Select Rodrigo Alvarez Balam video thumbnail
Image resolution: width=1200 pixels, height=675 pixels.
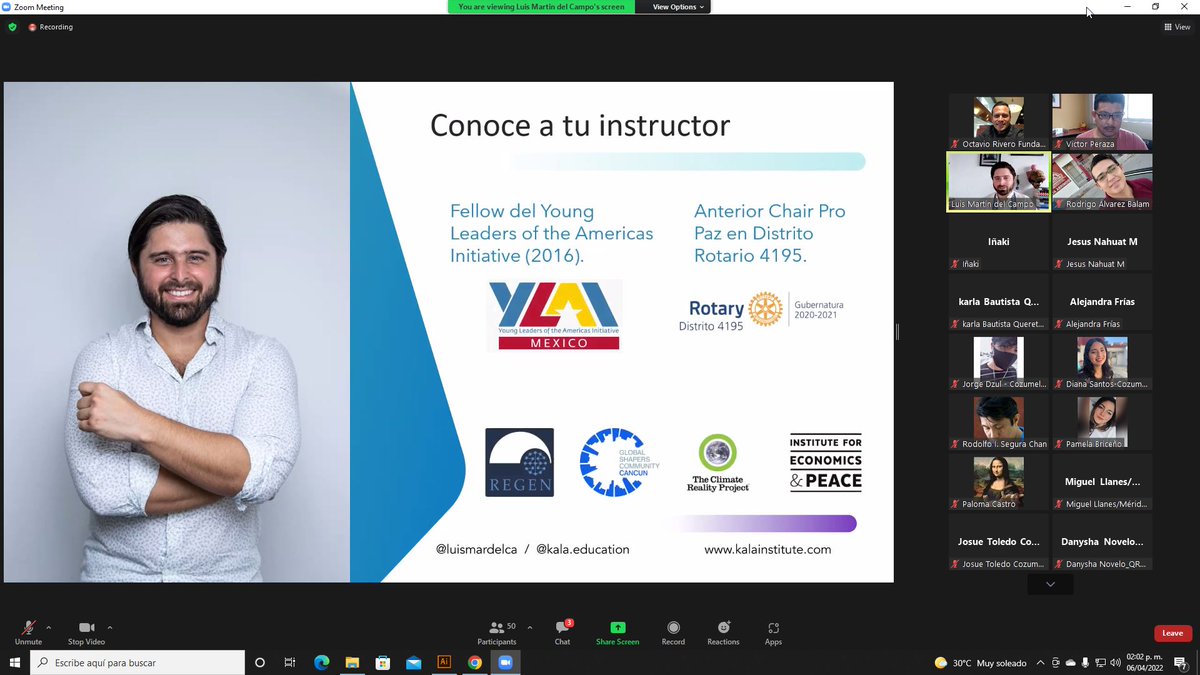1102,182
